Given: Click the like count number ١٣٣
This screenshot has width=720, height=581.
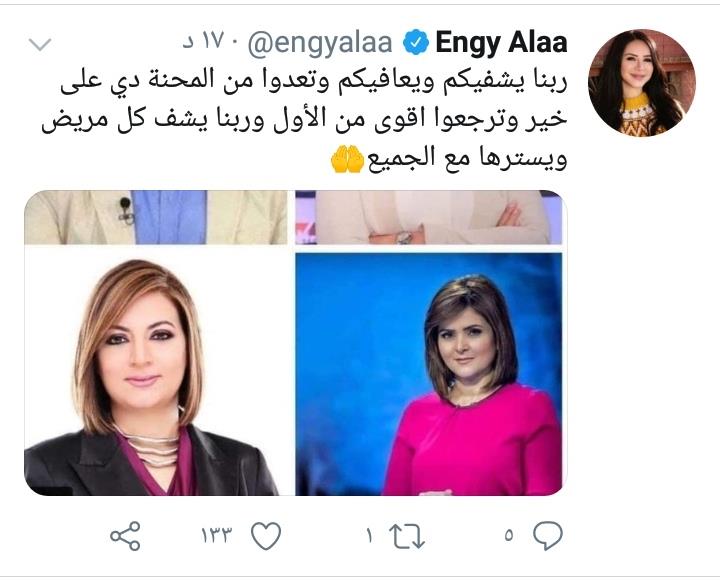Looking at the screenshot, I should point(217,536).
